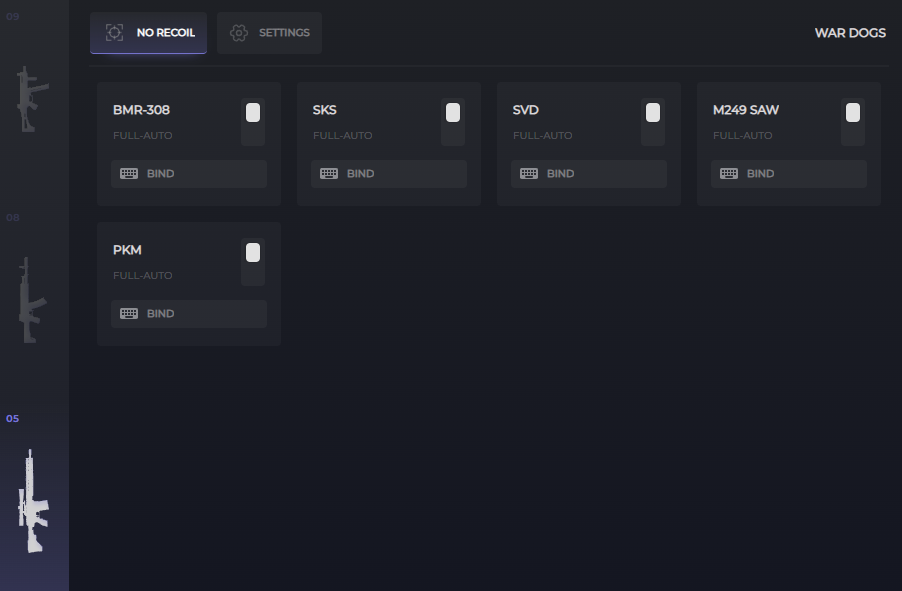Viewport: 902px width, 591px height.
Task: Toggle the SKS no-recoil switch
Action: pos(453,122)
